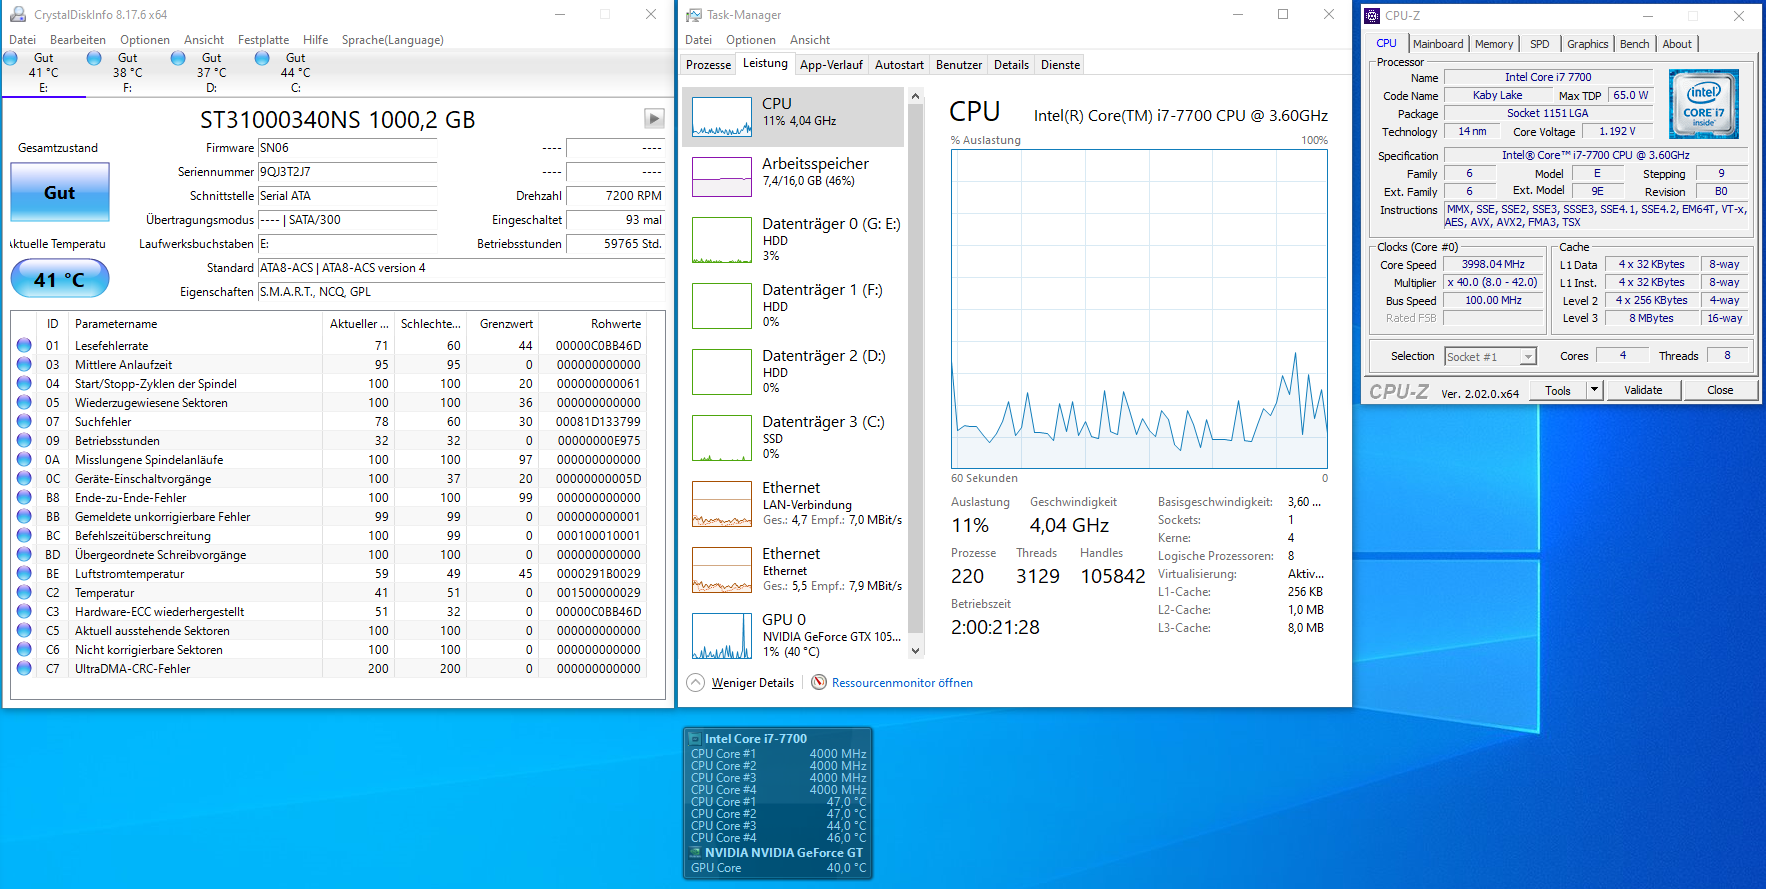Click the NVIDIA GeForce GT gadget header icon
Viewport: 1766px width, 889px height.
(695, 853)
